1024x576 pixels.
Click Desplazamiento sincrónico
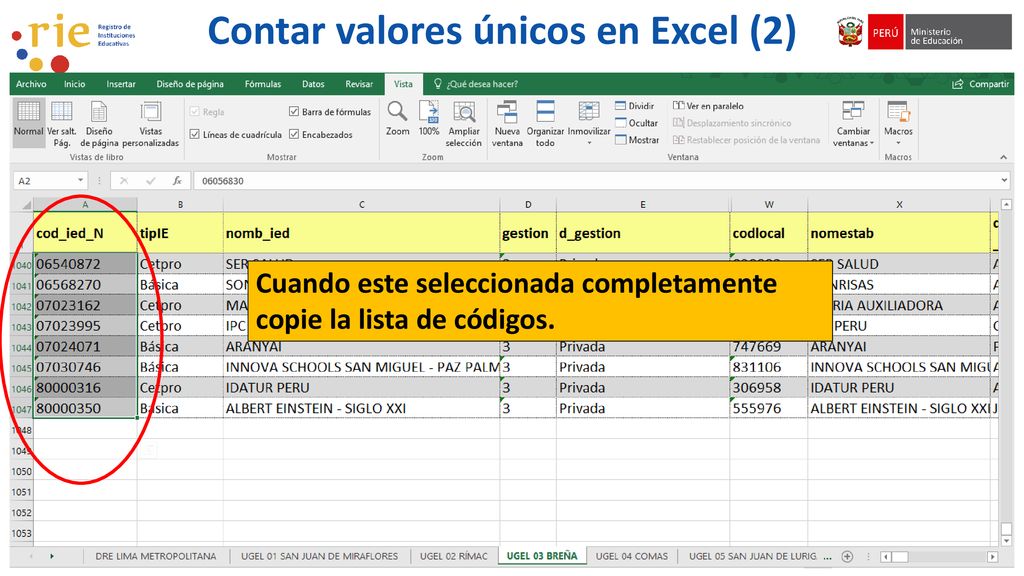(x=732, y=123)
